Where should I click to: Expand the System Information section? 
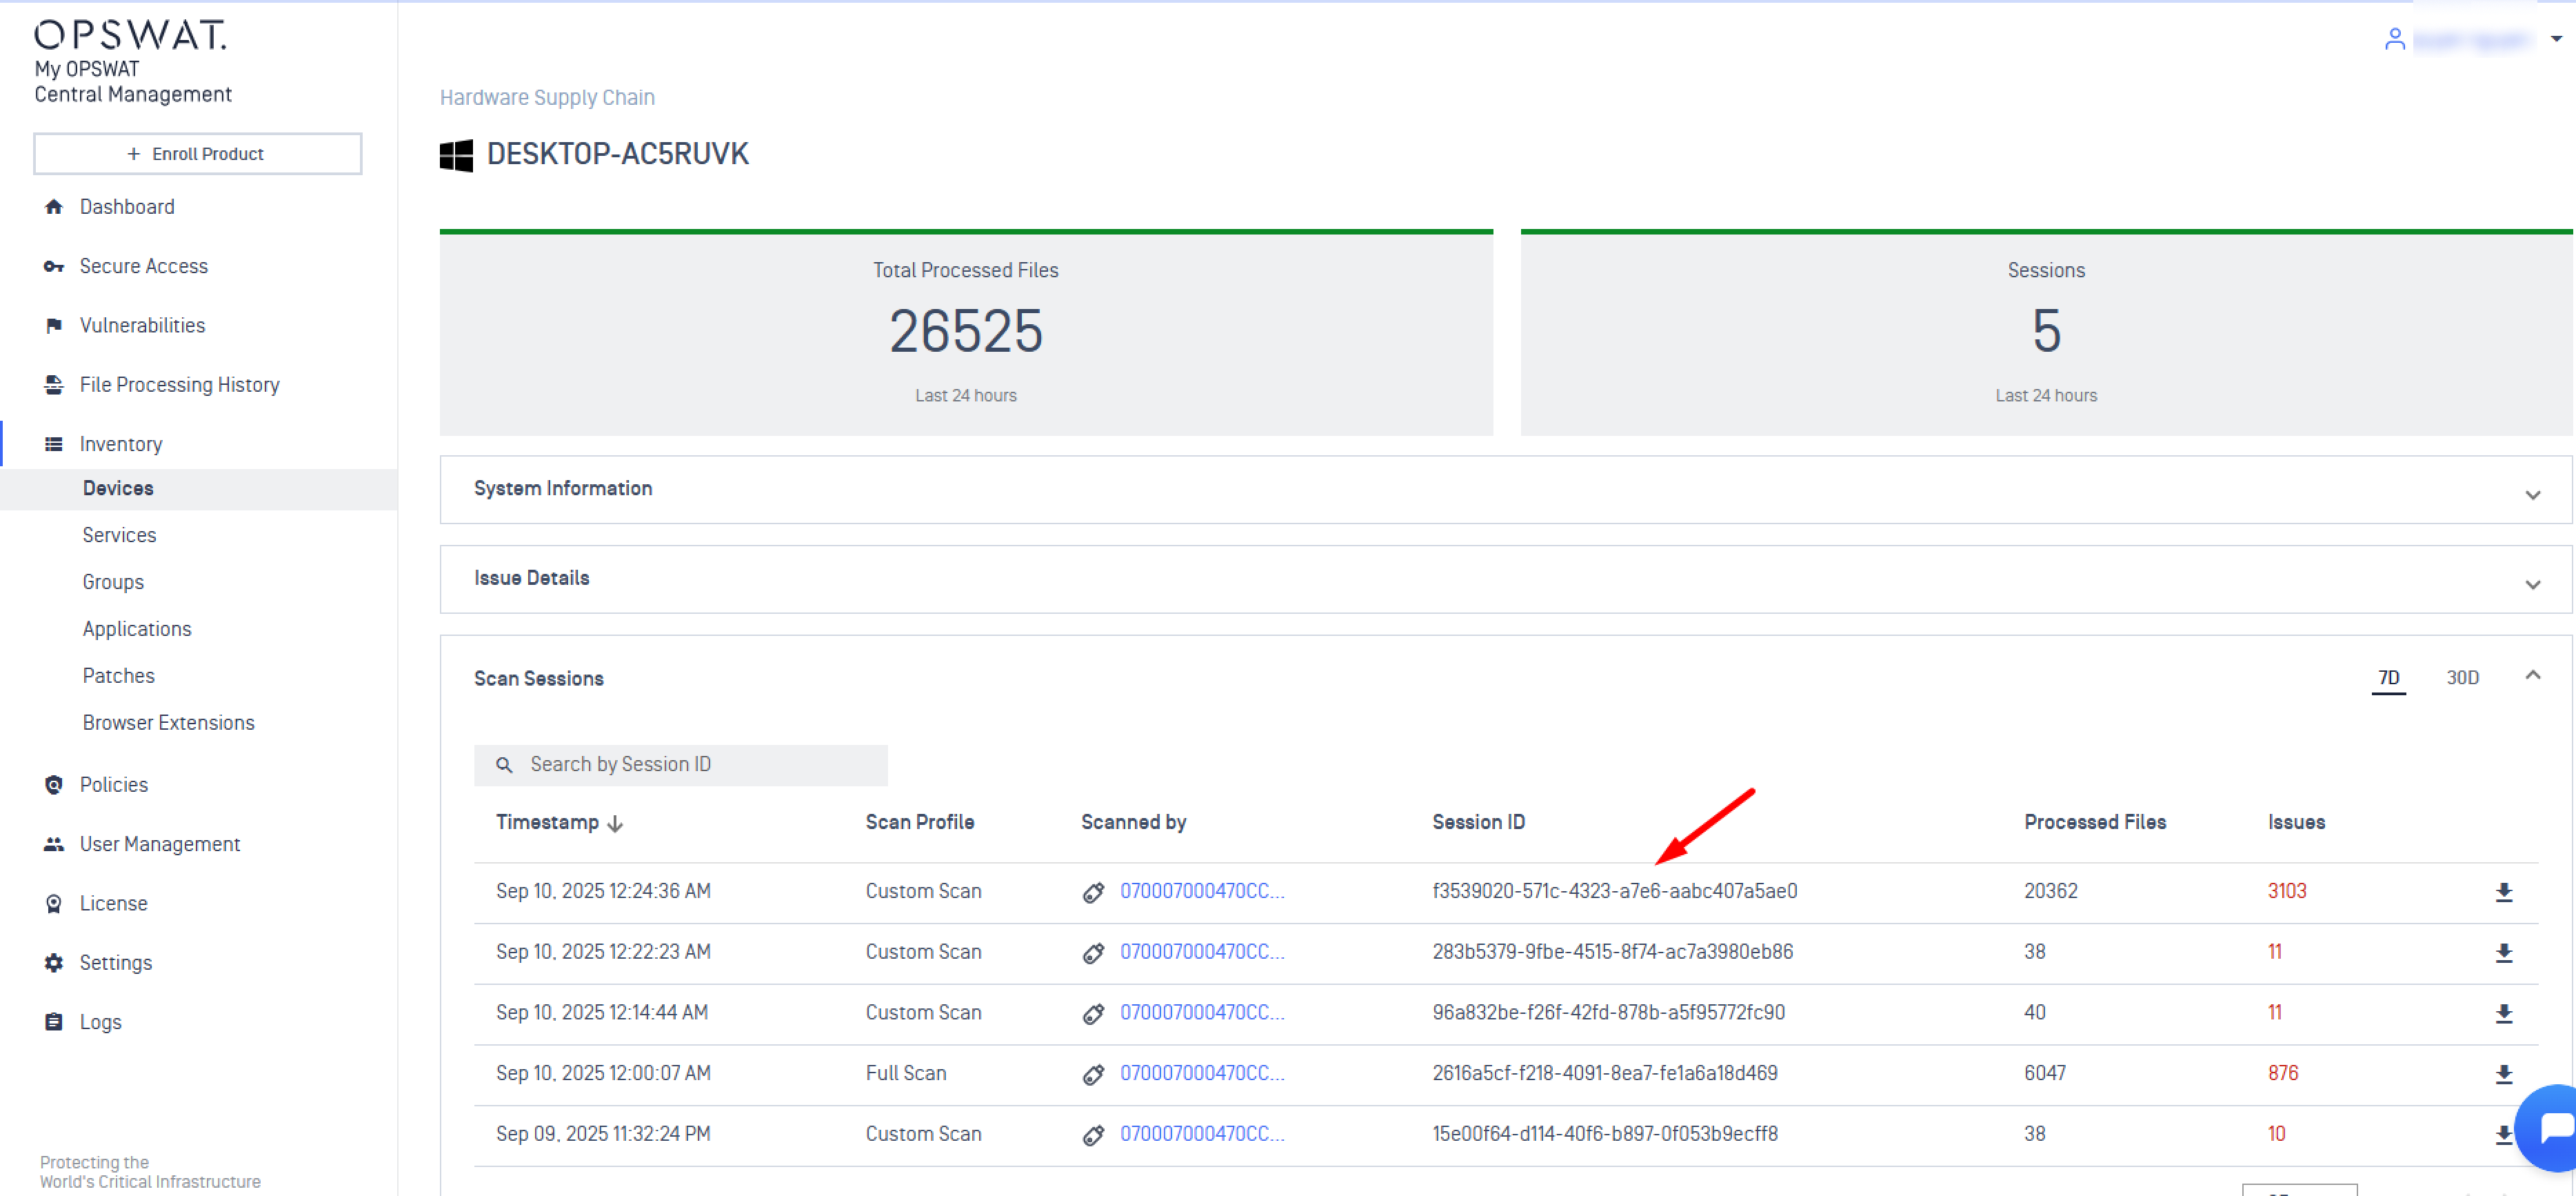coord(2532,495)
